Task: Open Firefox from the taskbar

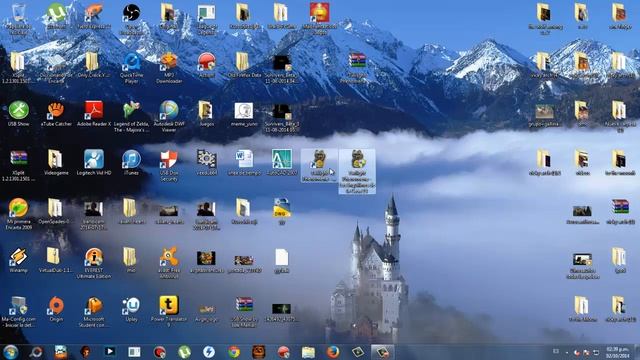Action: coord(333,352)
